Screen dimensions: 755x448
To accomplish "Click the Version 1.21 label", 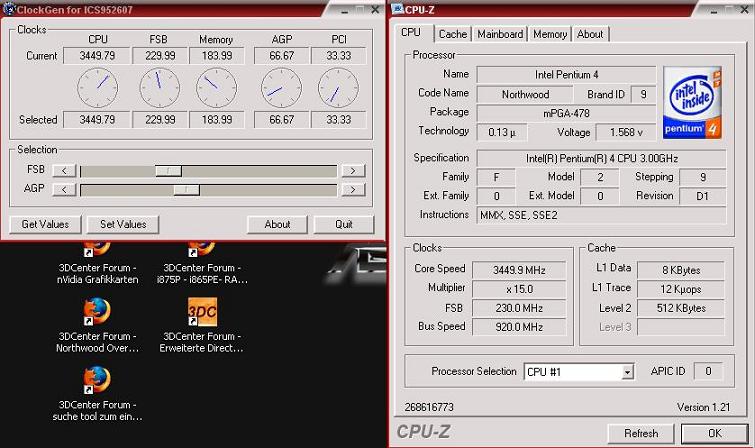I will click(703, 408).
